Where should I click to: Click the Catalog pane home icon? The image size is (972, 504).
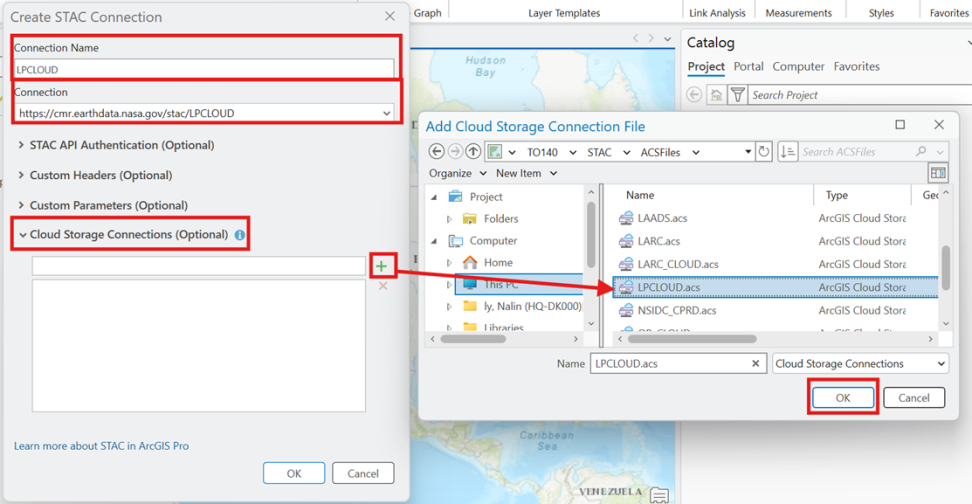coord(716,95)
